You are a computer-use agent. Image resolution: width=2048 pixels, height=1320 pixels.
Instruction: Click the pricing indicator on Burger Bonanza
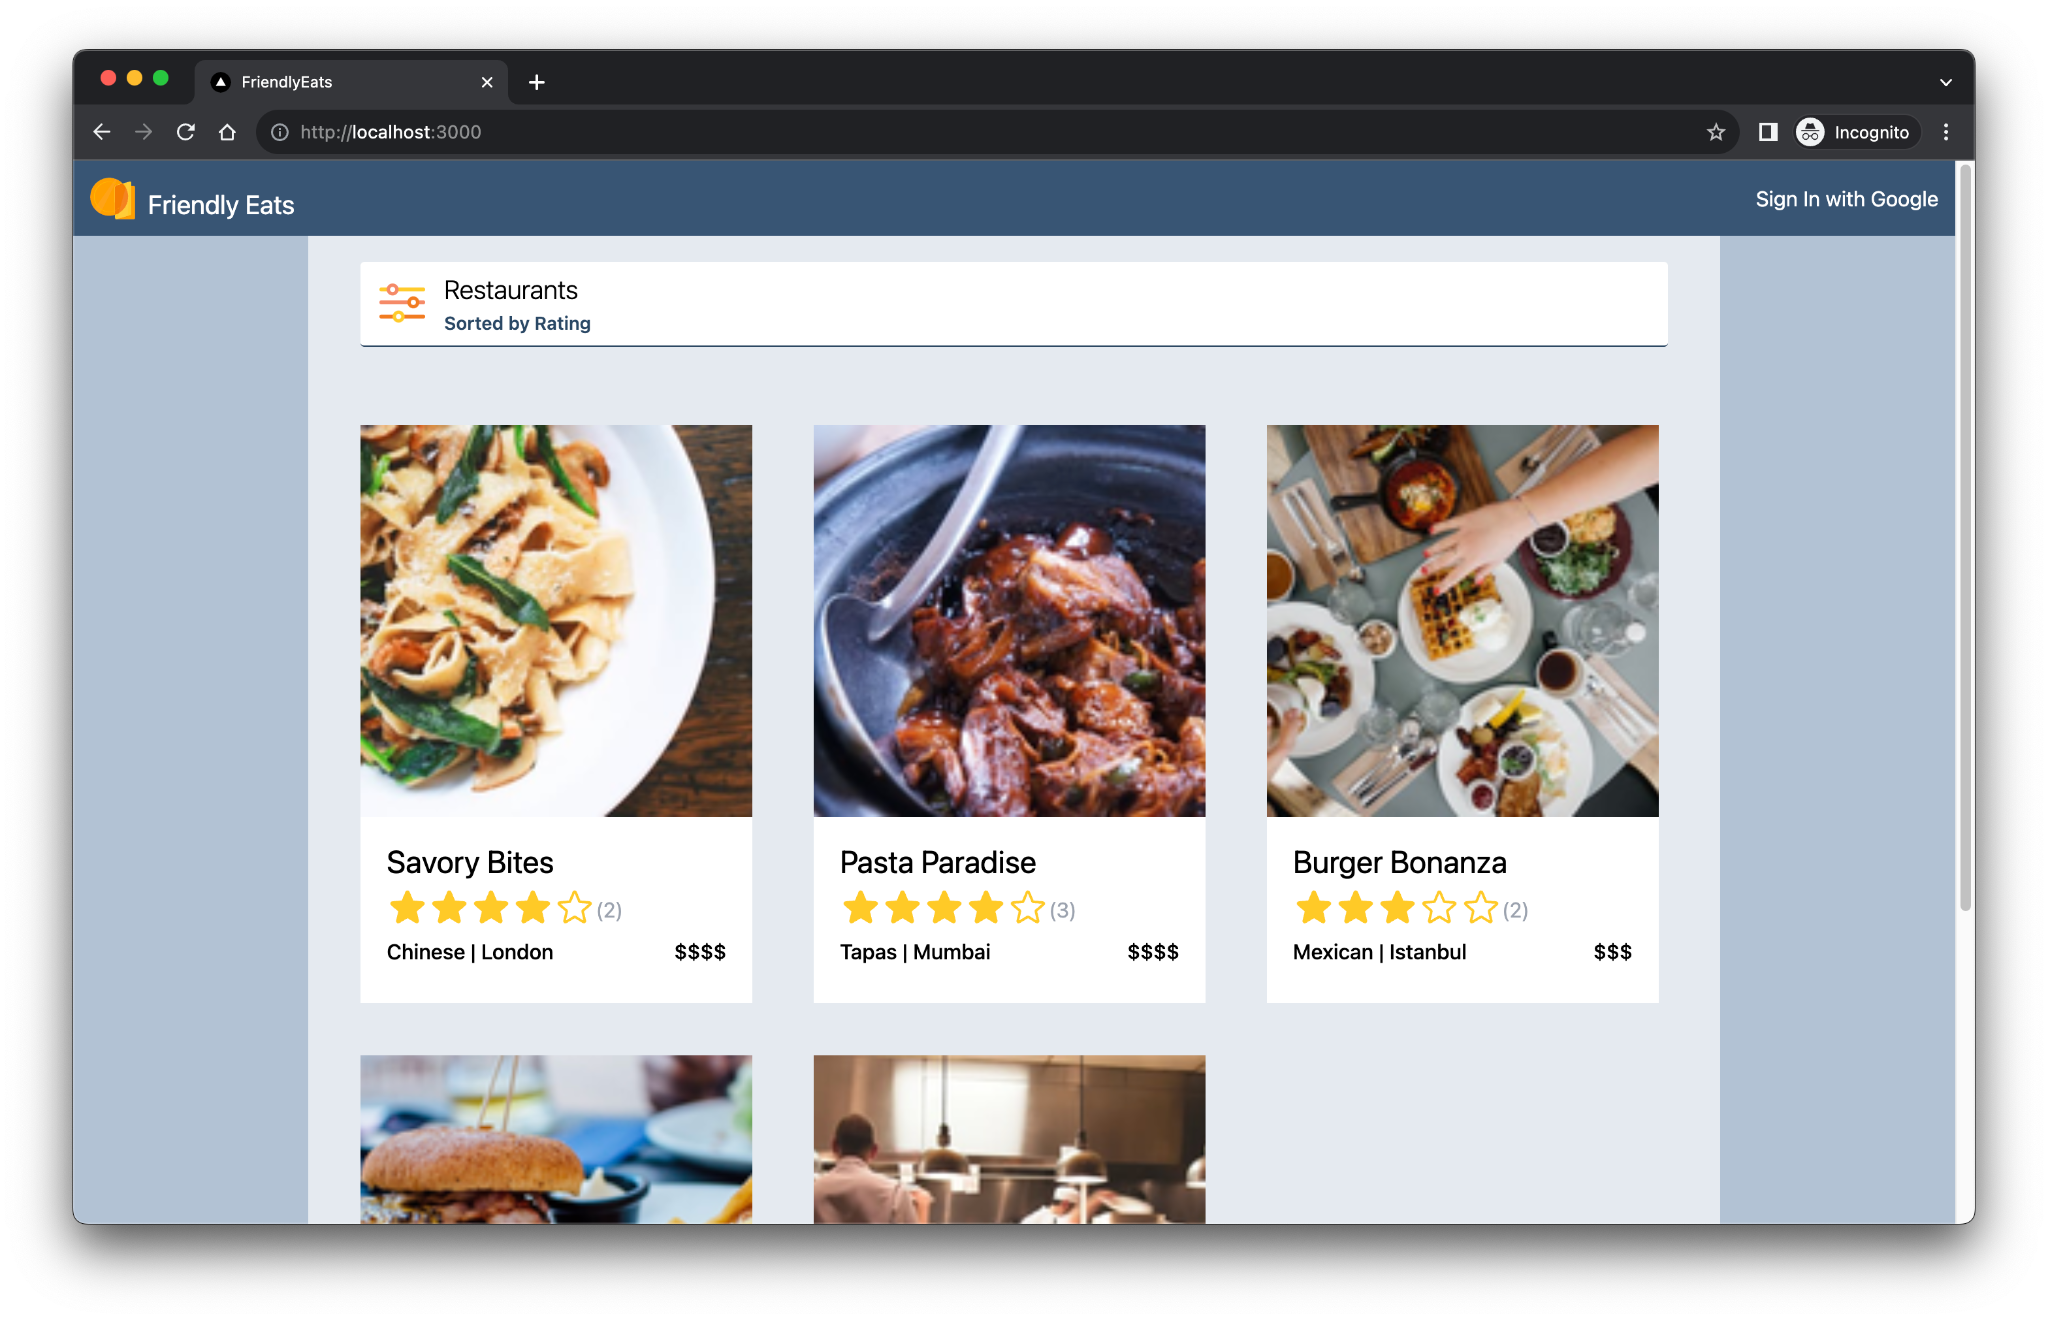1612,951
